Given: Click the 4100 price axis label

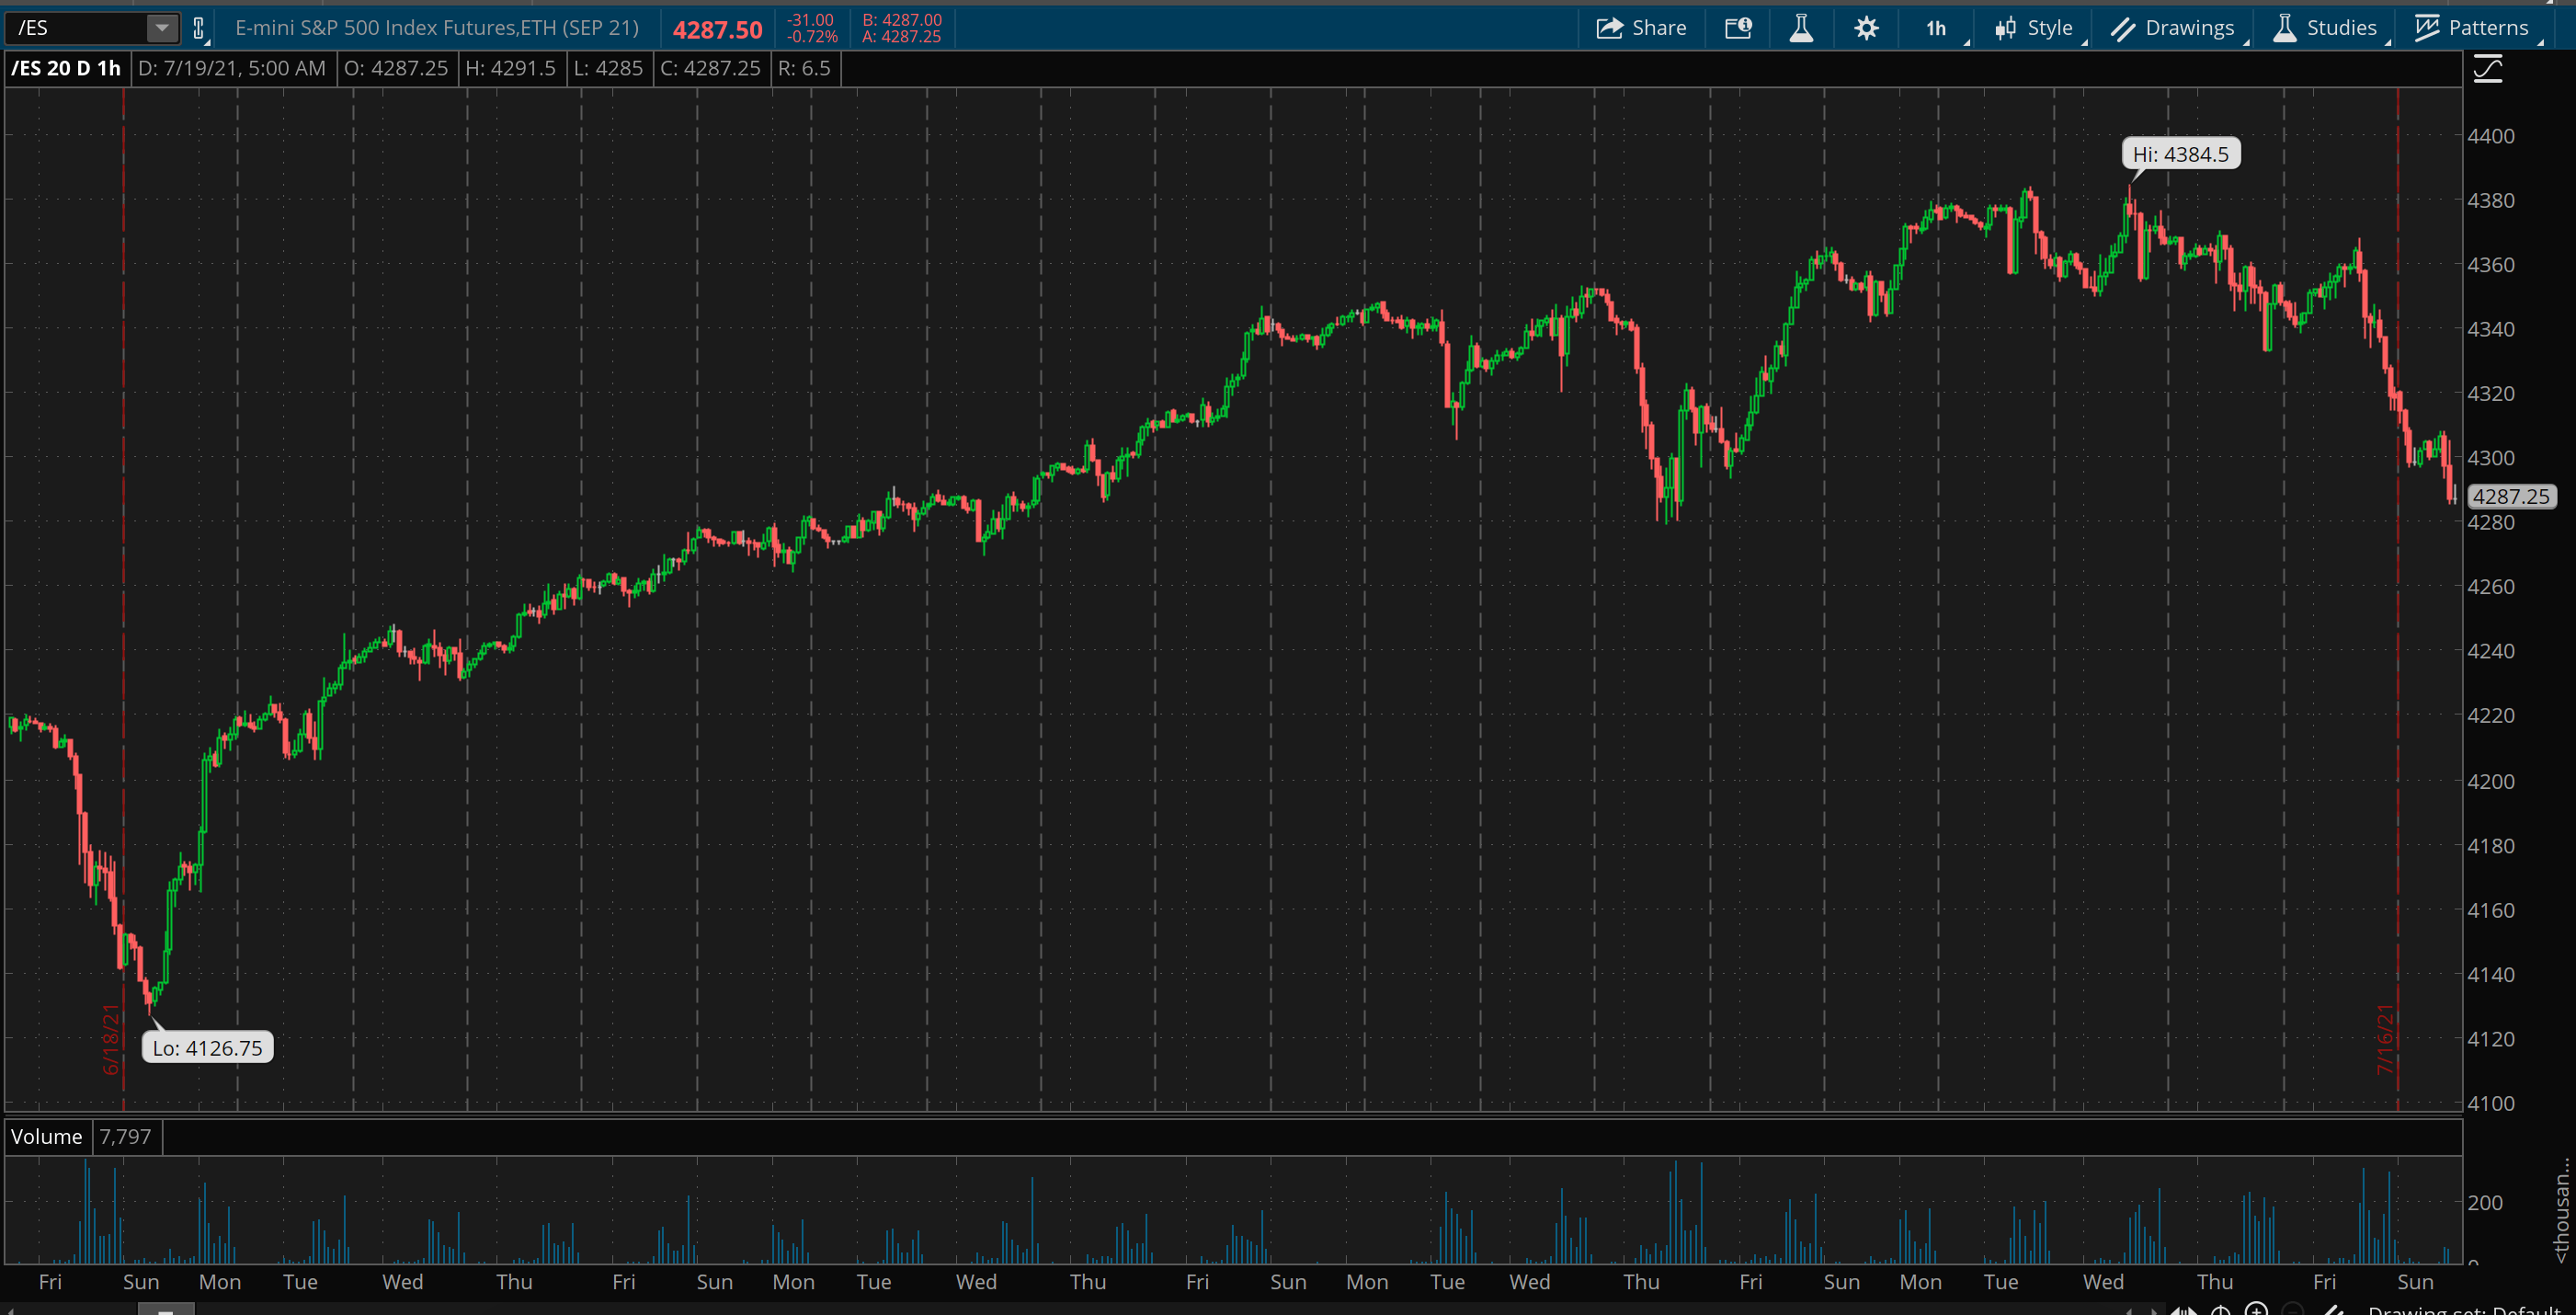Looking at the screenshot, I should point(2490,1103).
